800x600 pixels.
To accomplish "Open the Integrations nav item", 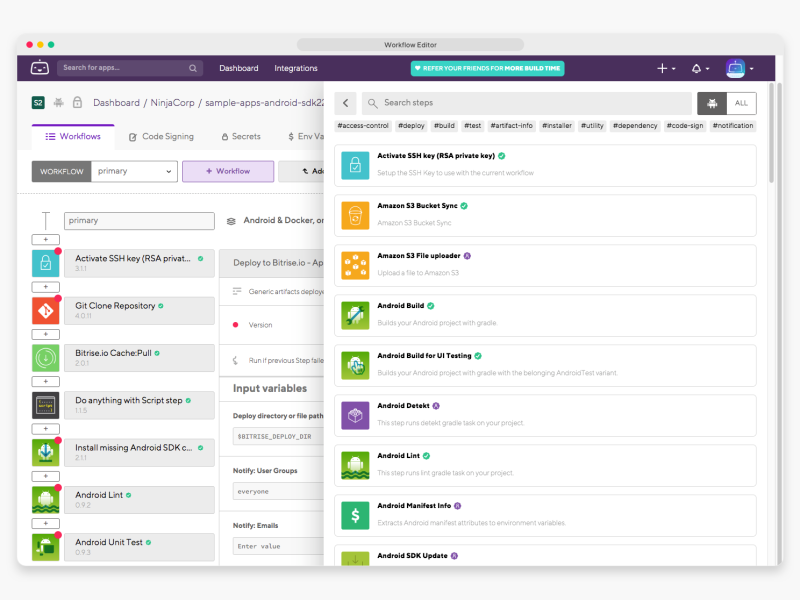I will point(295,68).
